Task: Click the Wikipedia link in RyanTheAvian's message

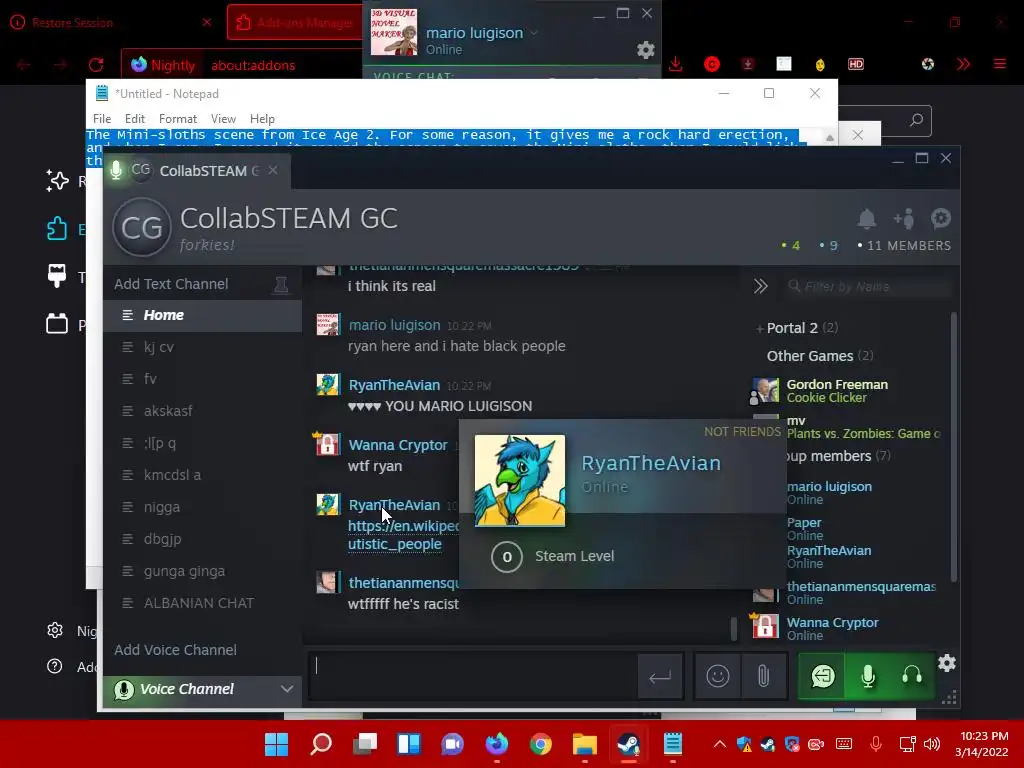Action: [x=404, y=535]
